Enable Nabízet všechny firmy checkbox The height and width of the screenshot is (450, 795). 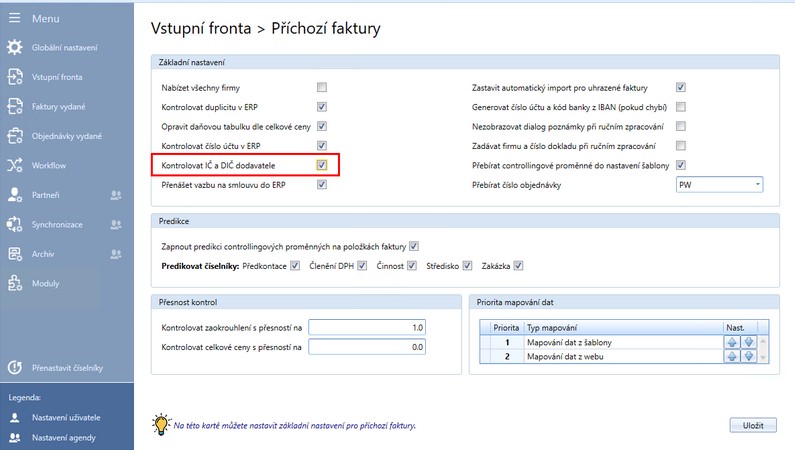point(322,87)
